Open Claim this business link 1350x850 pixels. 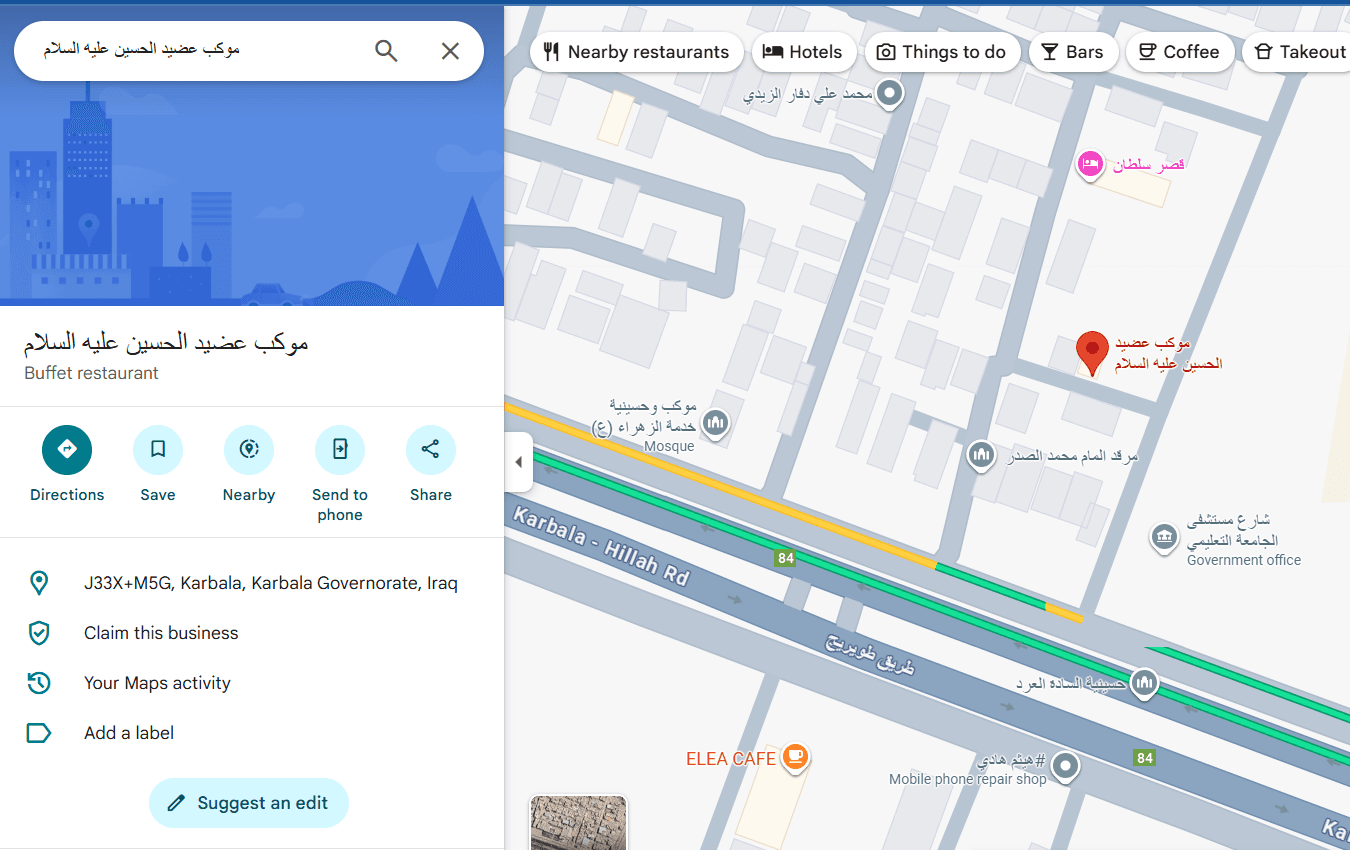[161, 633]
